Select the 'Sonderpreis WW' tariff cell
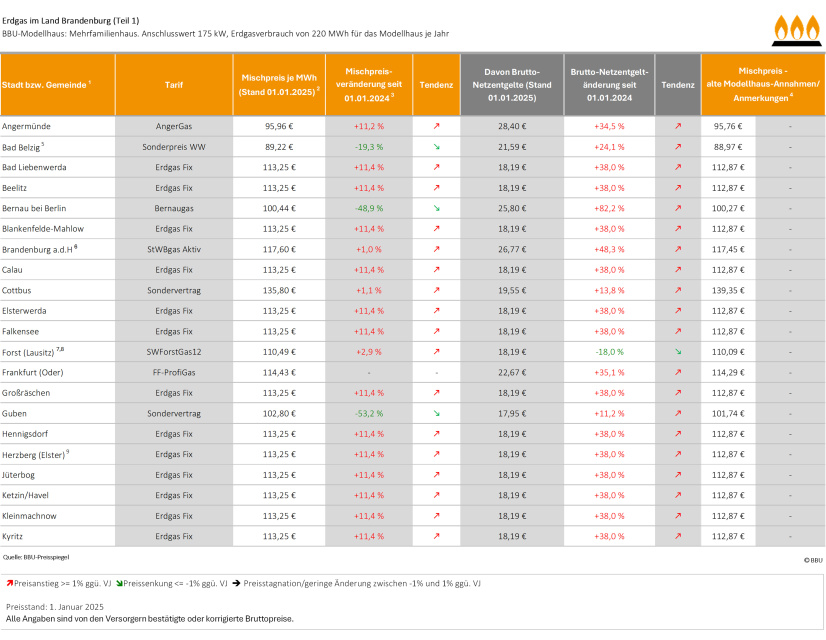This screenshot has height=640, width=826. 174,147
